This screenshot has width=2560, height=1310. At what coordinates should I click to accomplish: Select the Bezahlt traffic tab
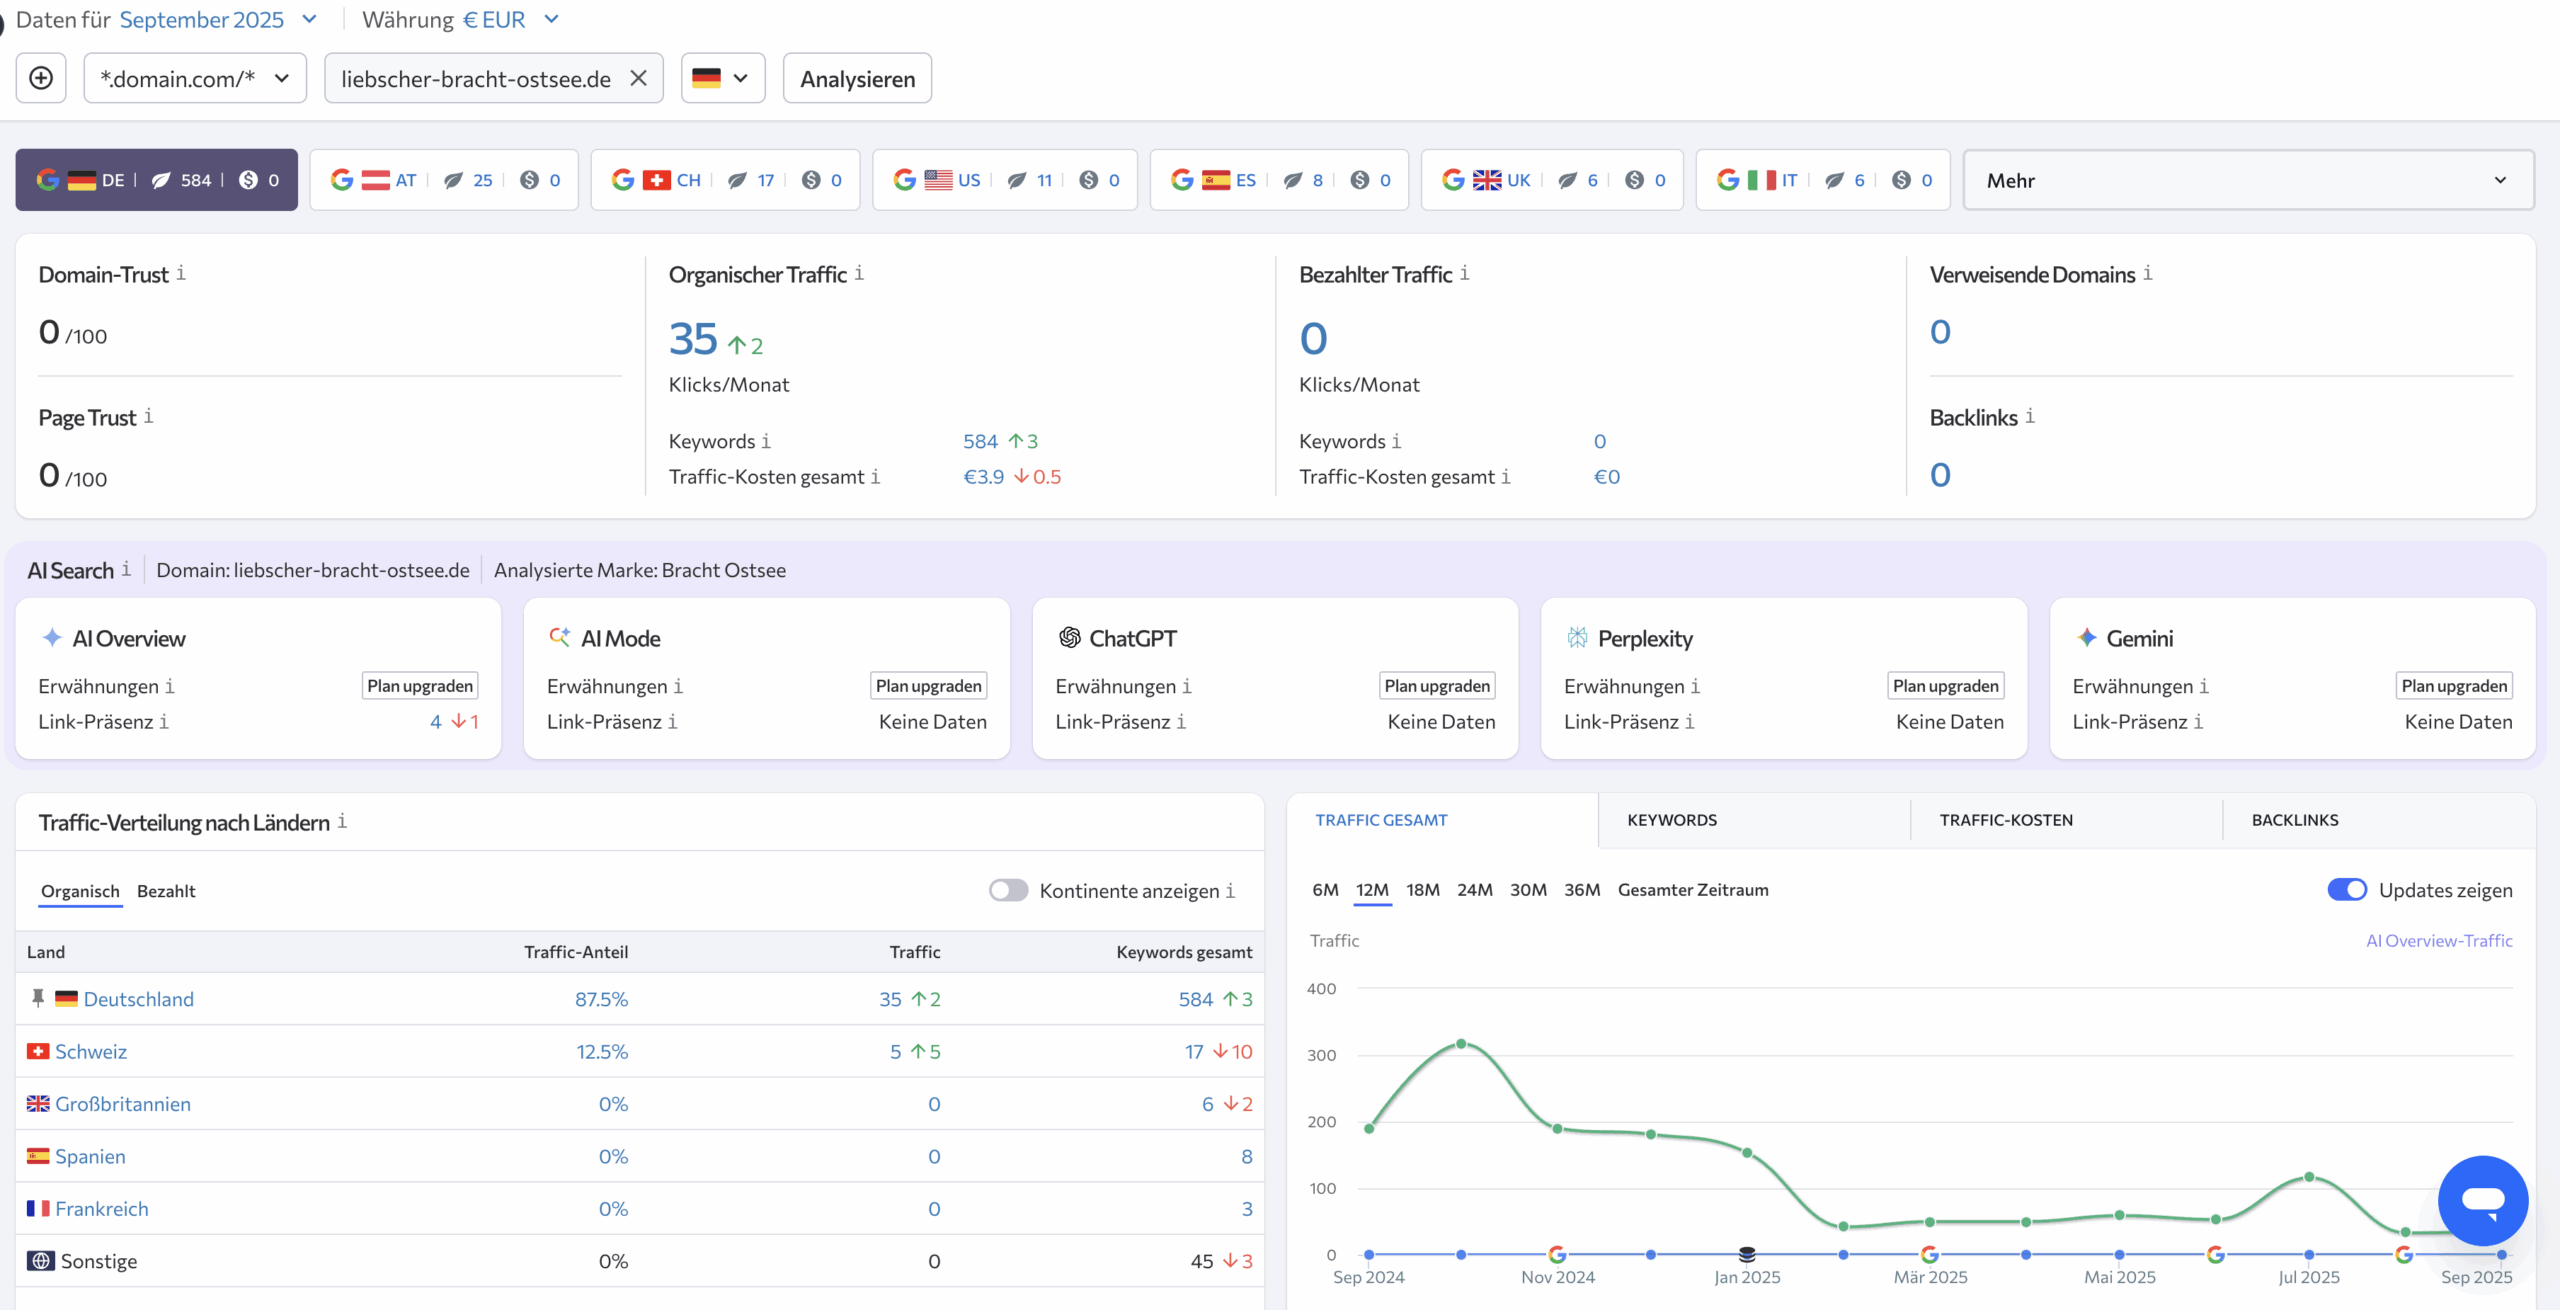[166, 891]
